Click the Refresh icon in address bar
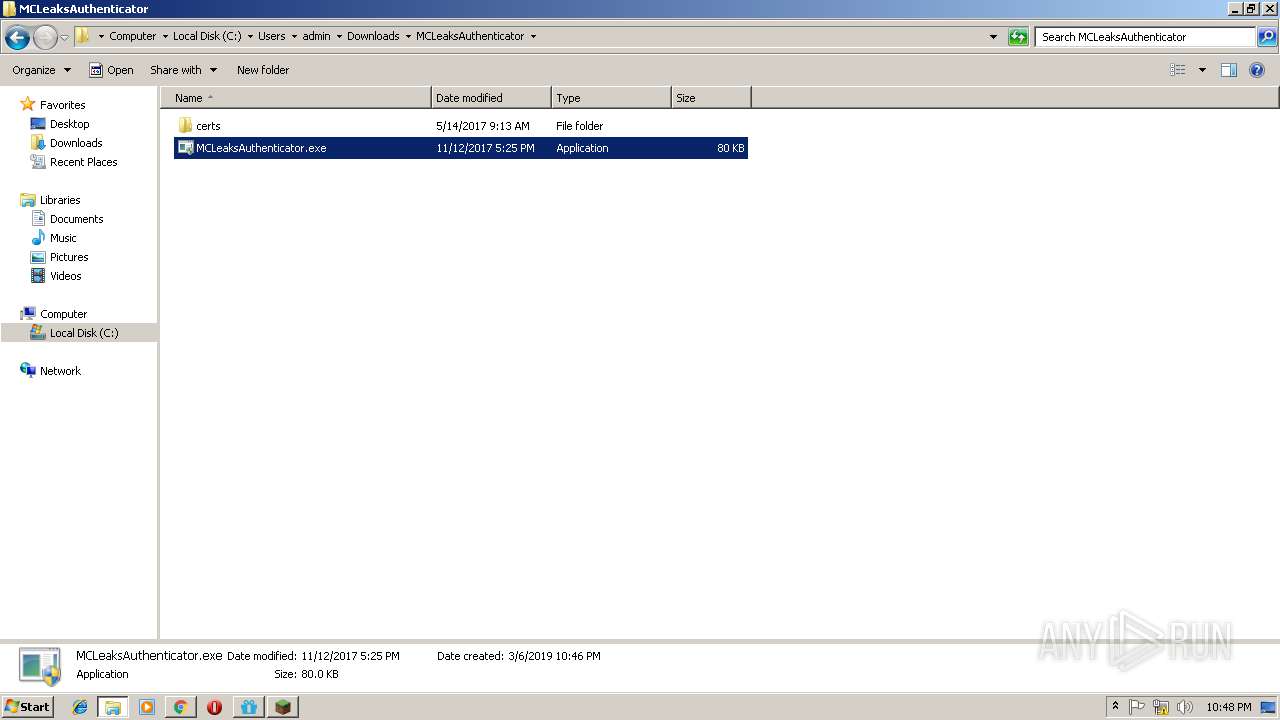 [1018, 37]
